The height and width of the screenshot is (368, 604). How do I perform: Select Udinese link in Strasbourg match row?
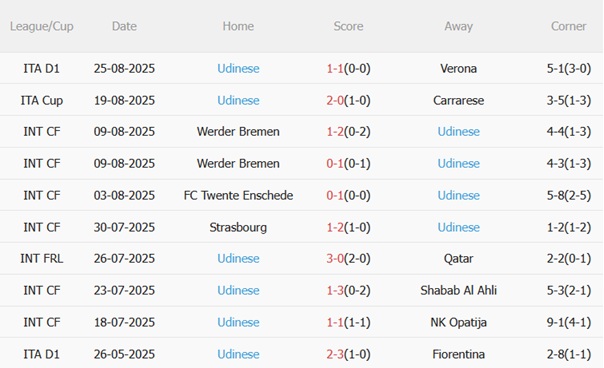(x=458, y=227)
